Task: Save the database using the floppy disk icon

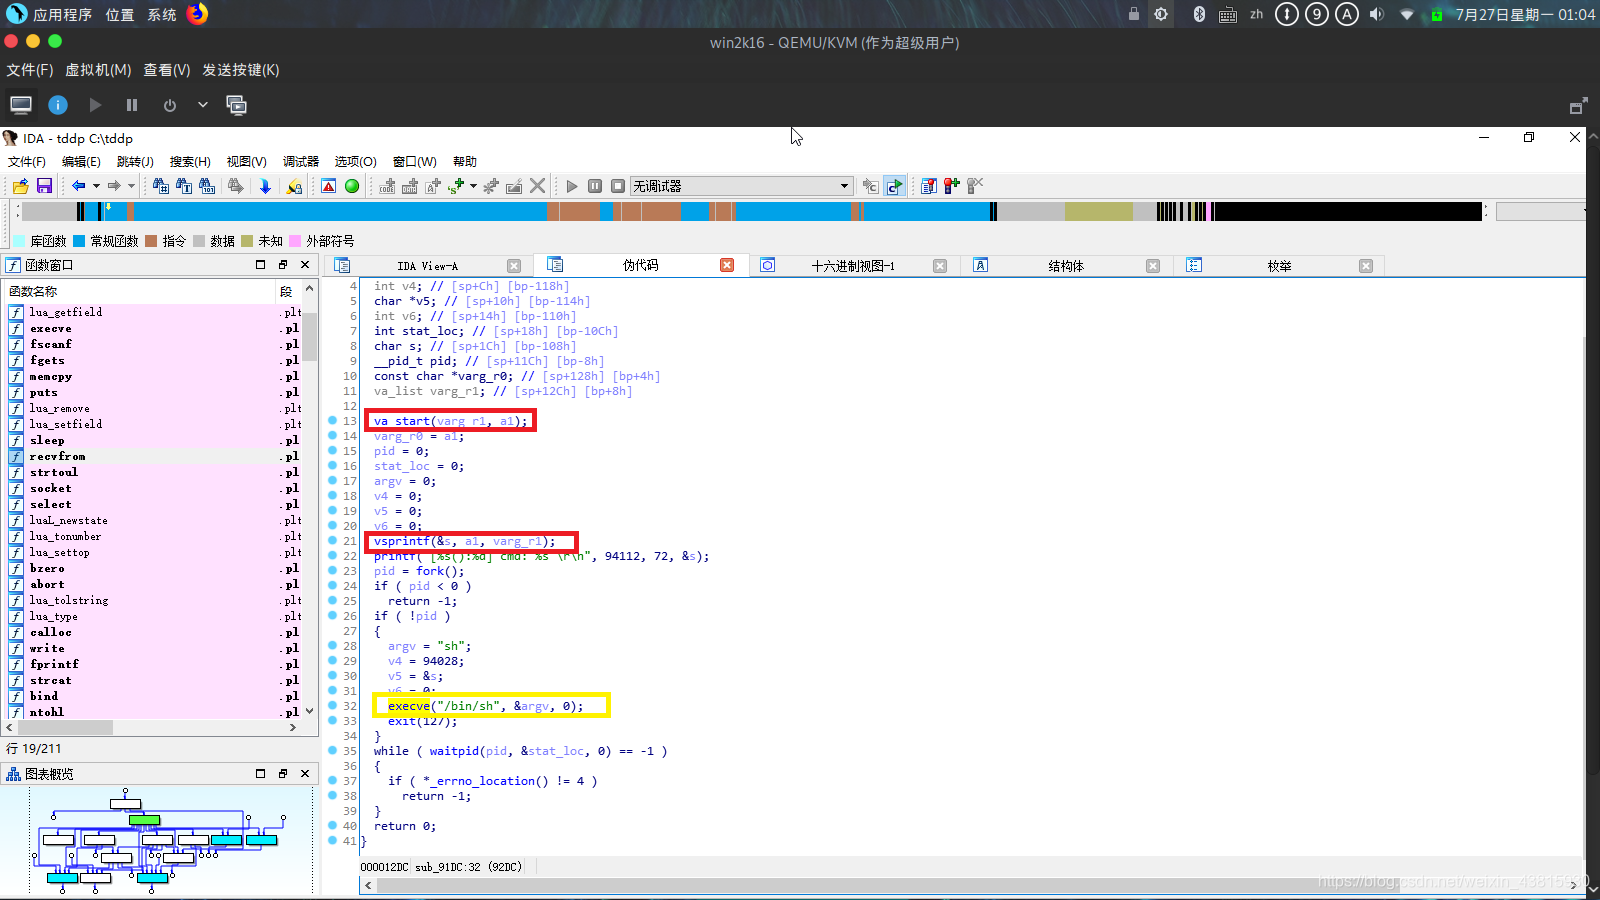Action: (x=44, y=186)
